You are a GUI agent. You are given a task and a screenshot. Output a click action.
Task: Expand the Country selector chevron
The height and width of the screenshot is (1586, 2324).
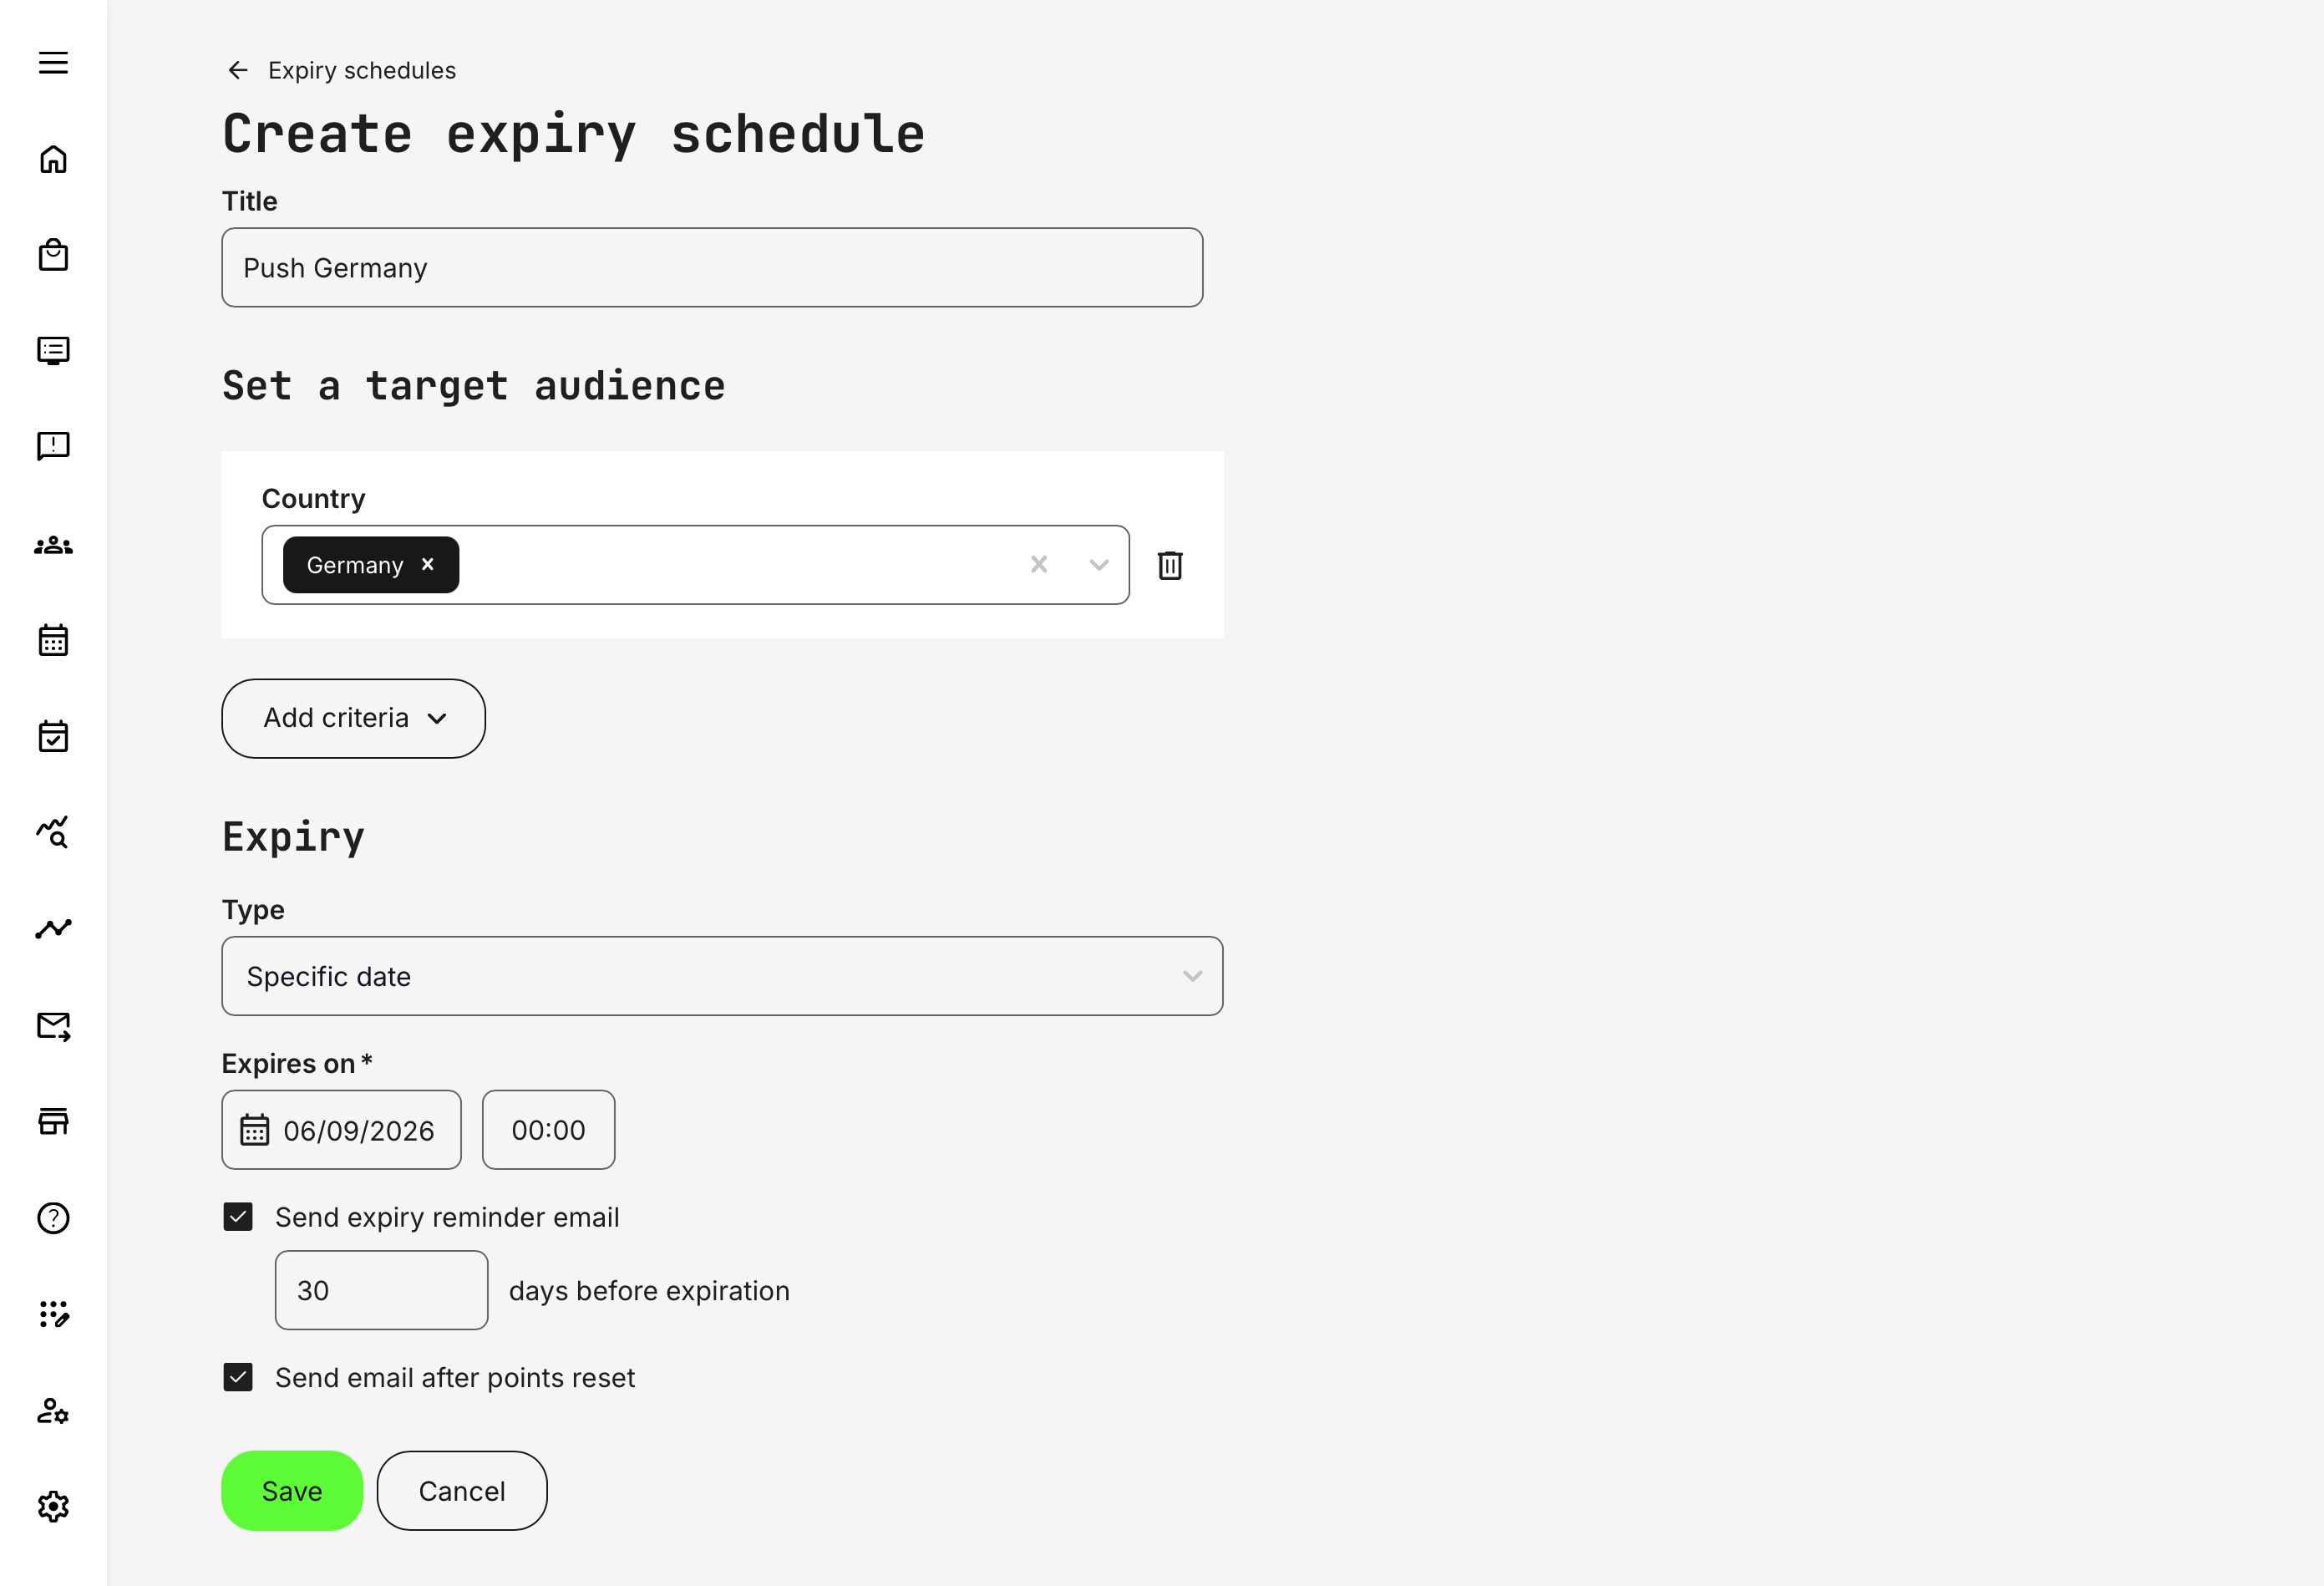(1097, 564)
